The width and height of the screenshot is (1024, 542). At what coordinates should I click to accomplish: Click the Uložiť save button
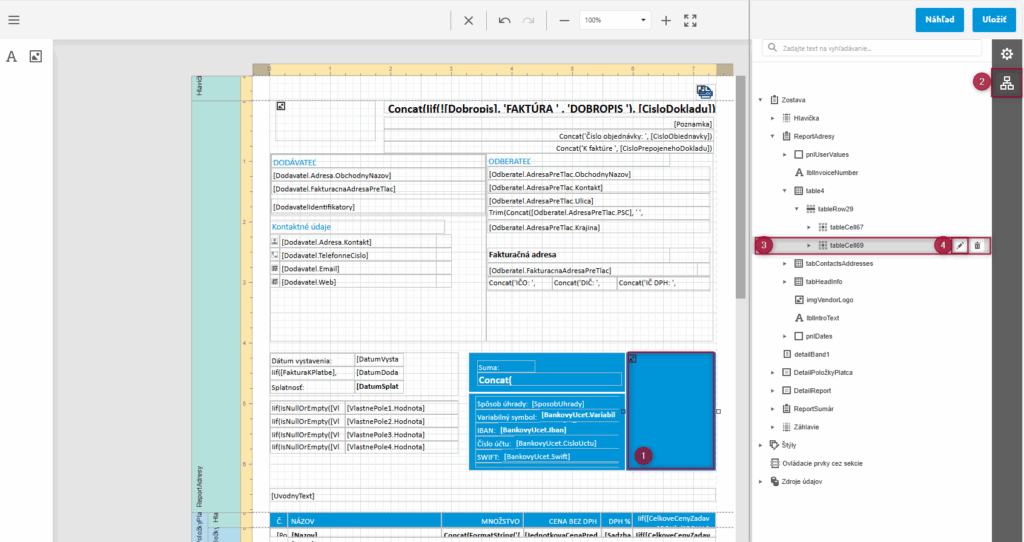point(993,20)
